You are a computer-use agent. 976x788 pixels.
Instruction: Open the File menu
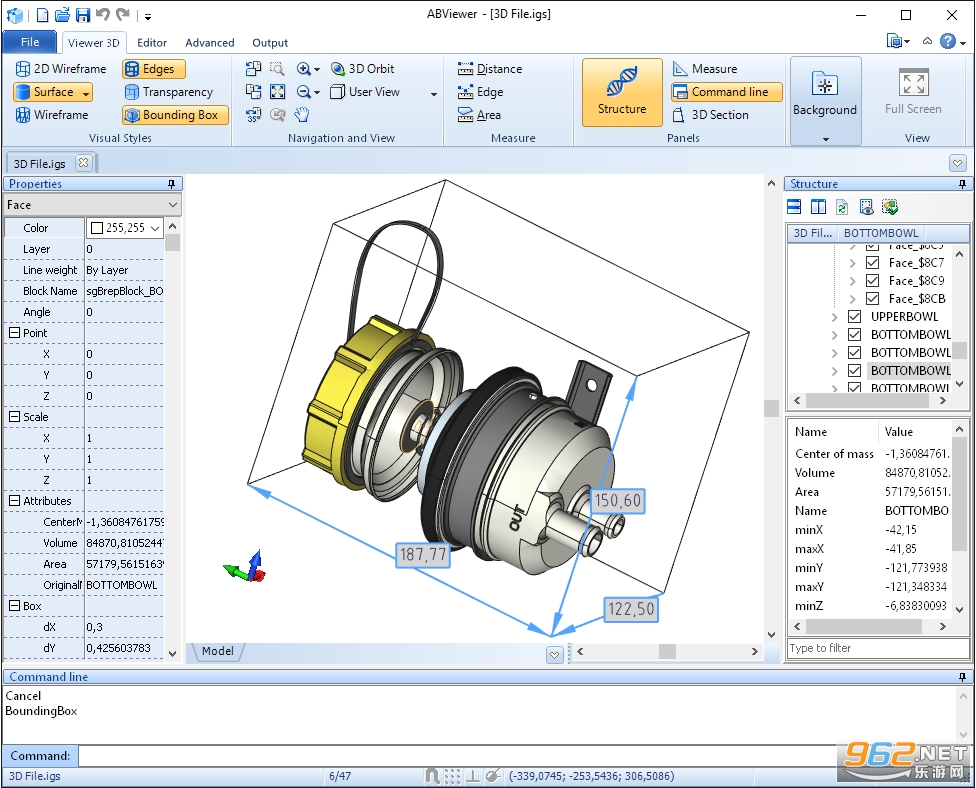coord(30,42)
